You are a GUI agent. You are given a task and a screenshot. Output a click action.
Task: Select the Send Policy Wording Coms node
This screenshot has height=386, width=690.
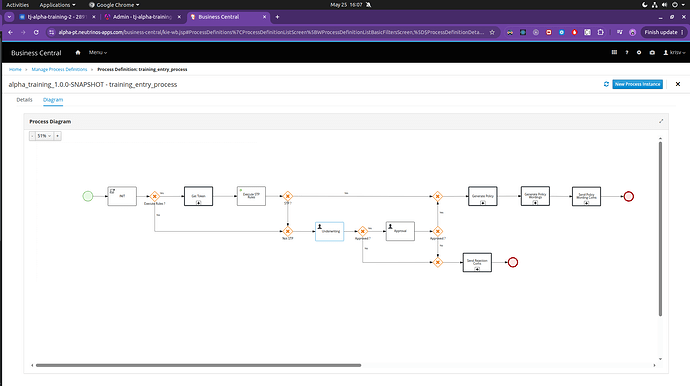pos(586,196)
